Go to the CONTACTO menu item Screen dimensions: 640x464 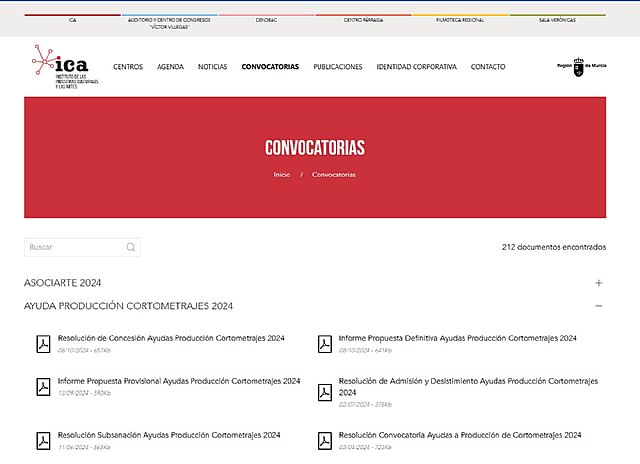(x=488, y=67)
